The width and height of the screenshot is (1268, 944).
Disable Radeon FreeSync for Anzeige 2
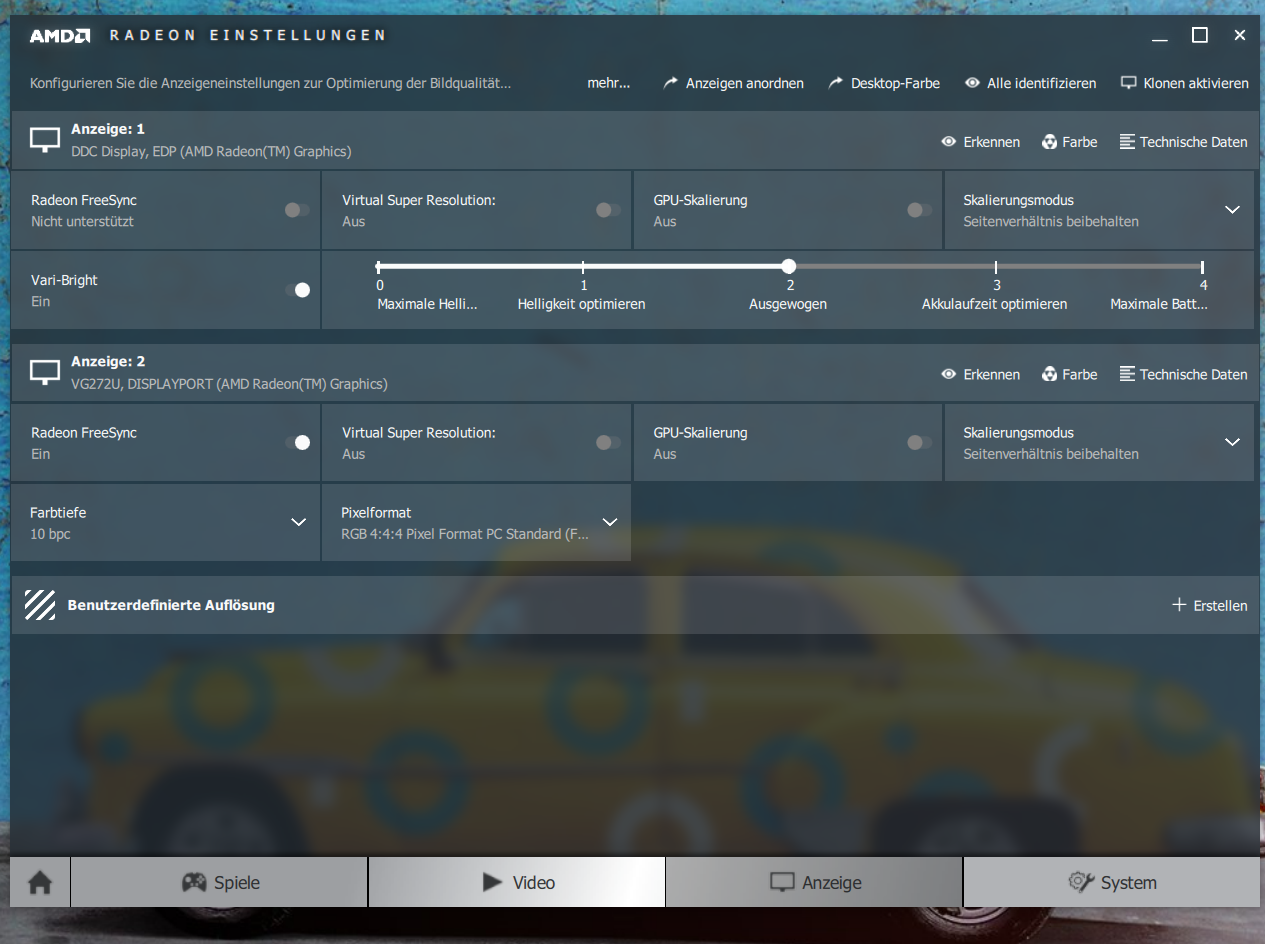(297, 442)
